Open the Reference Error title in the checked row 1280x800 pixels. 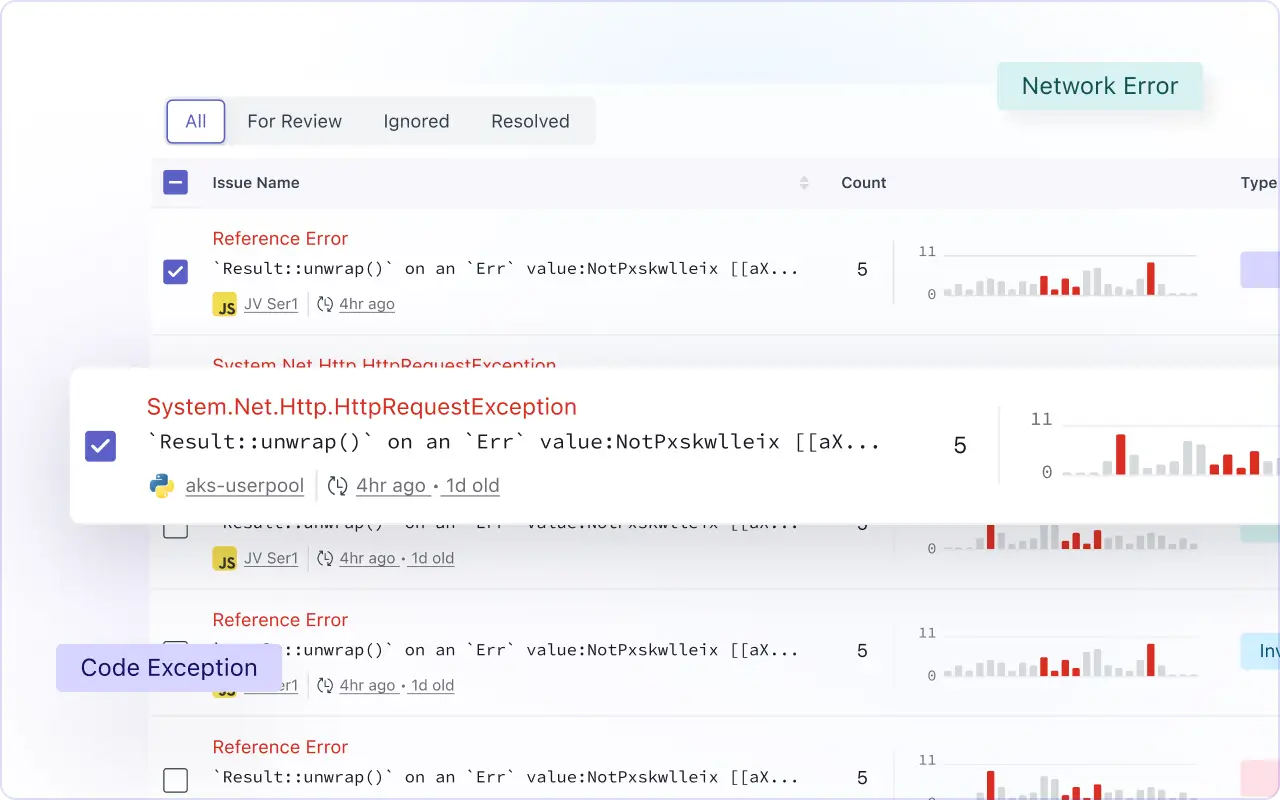click(280, 238)
